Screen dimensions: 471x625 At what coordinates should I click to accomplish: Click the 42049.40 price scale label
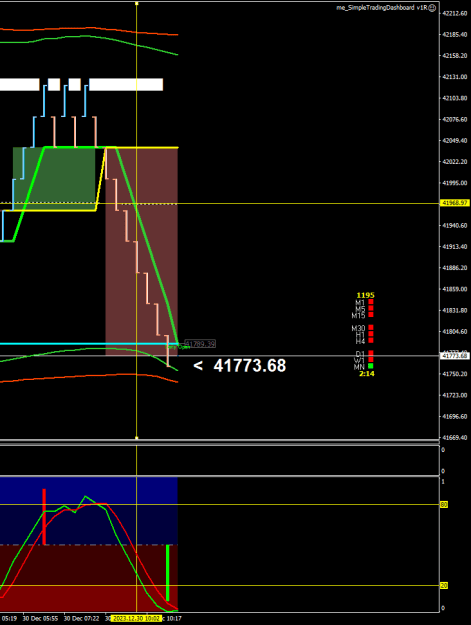pyautogui.click(x=455, y=141)
